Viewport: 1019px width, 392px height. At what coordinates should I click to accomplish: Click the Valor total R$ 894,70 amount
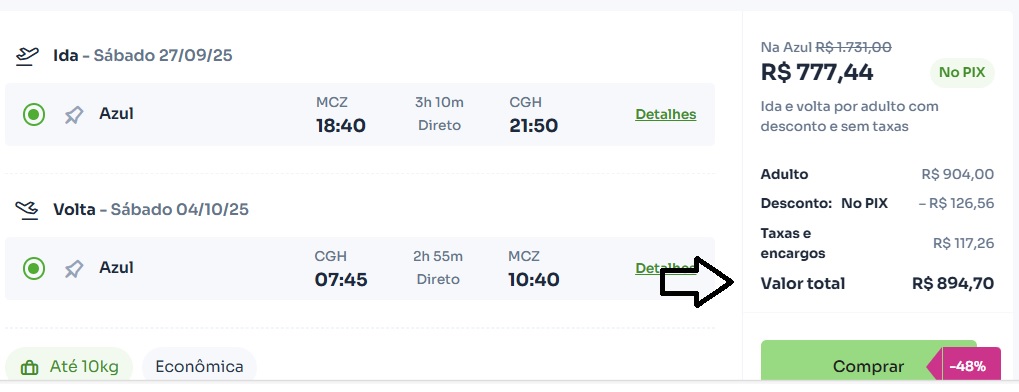(x=953, y=283)
